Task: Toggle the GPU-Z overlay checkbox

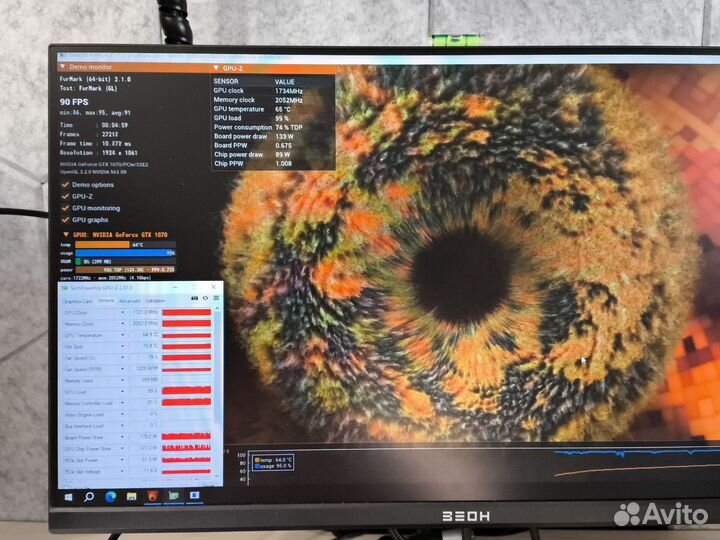Action: tap(65, 196)
